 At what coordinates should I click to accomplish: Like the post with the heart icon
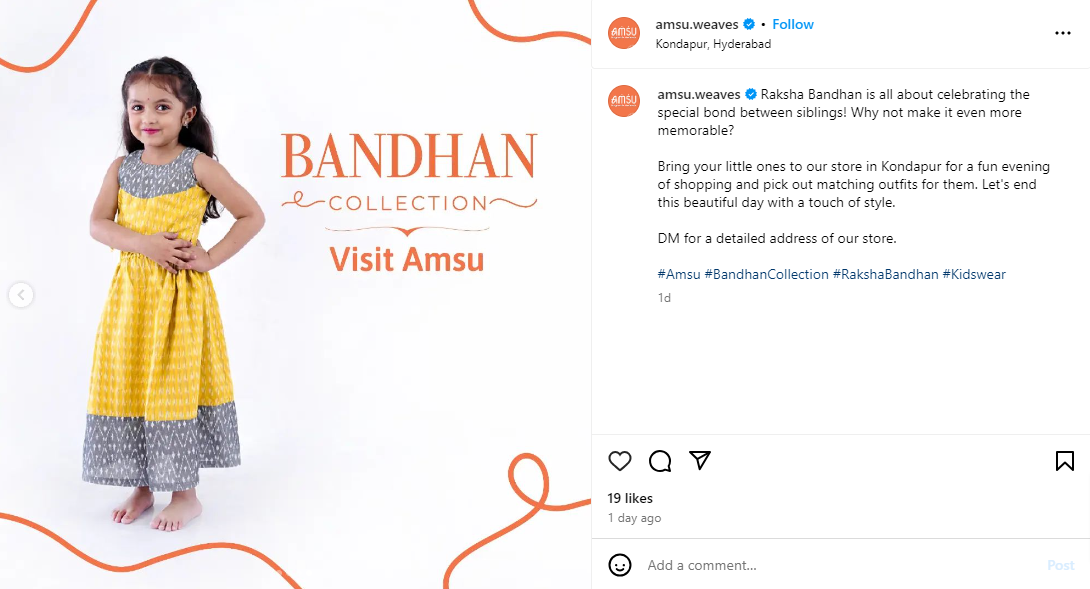coord(619,461)
